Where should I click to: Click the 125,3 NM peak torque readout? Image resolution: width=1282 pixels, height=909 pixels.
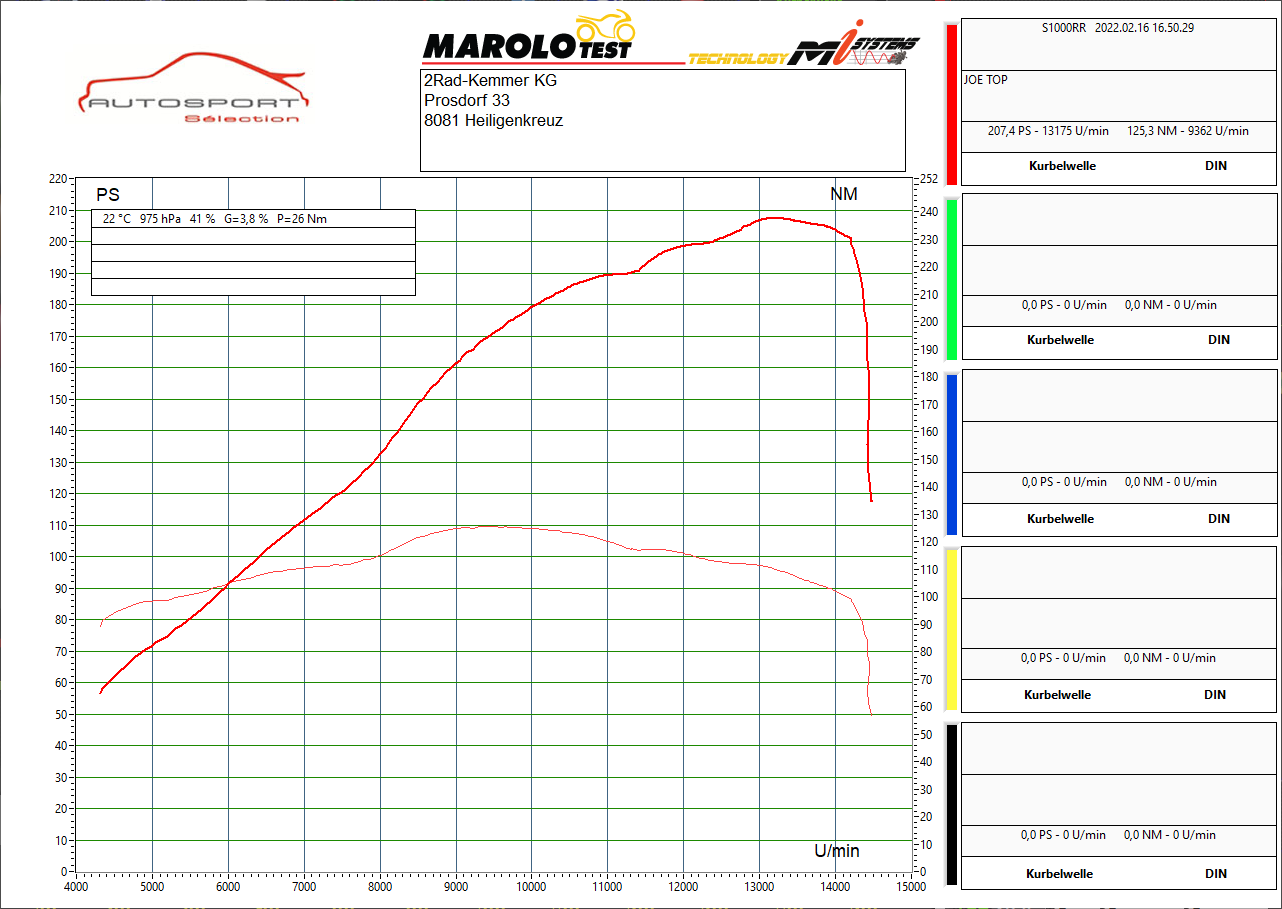1187,131
